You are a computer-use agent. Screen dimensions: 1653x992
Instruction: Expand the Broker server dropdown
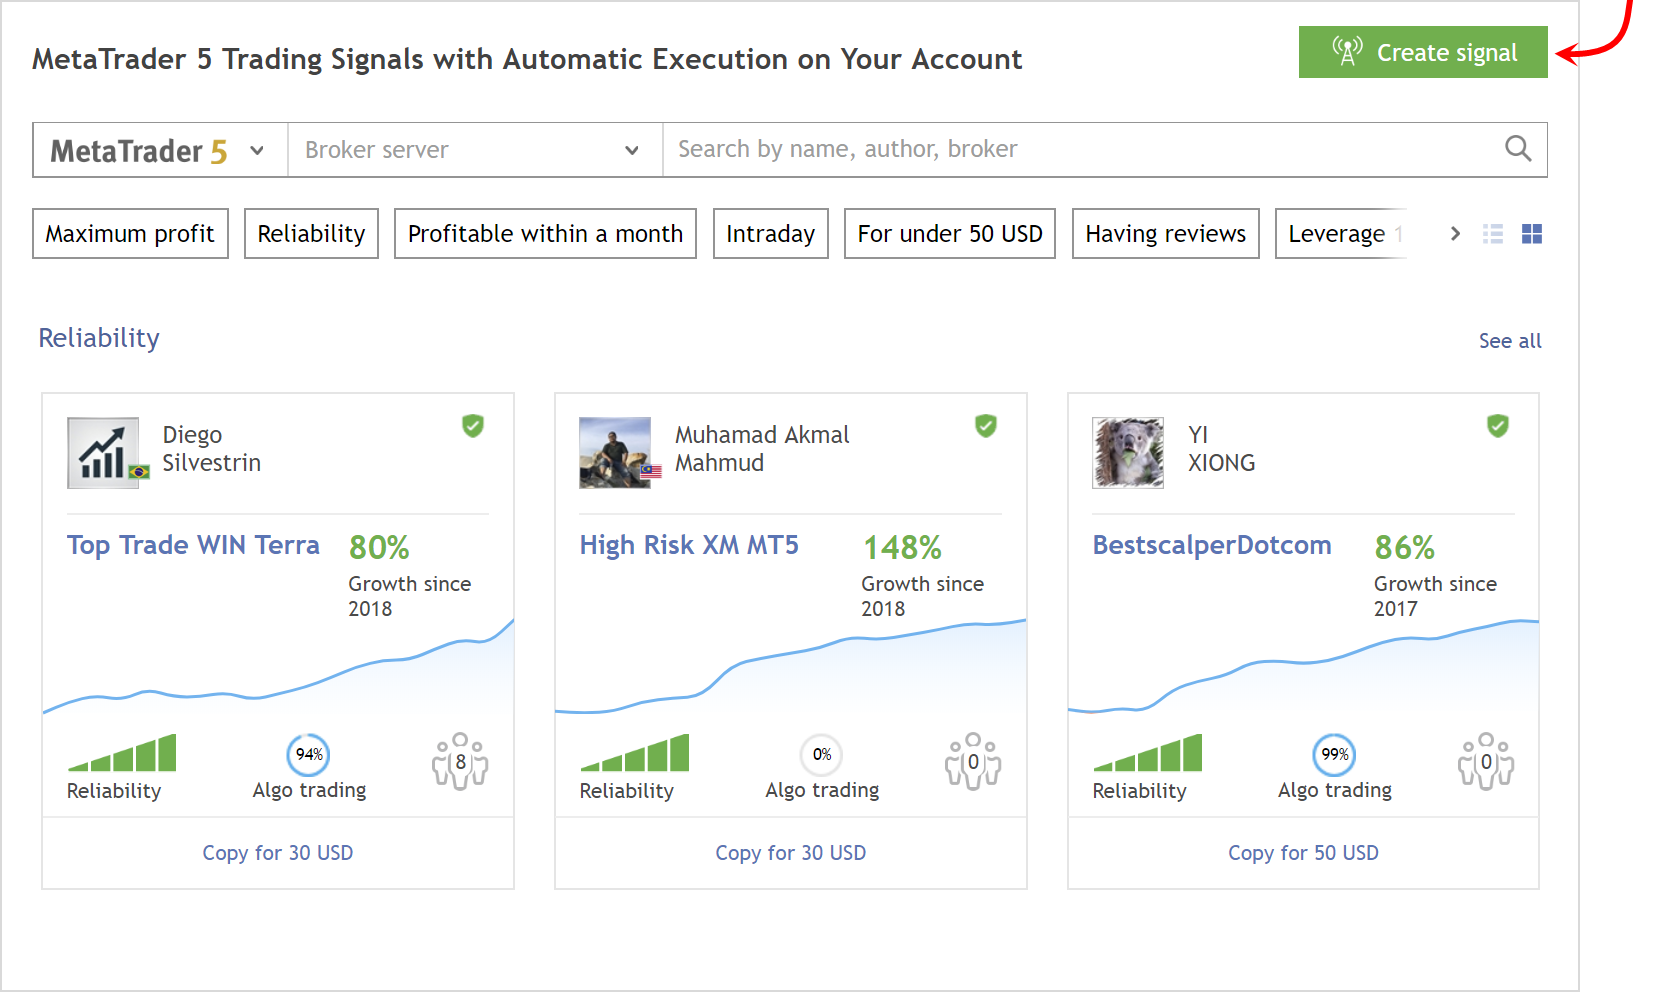pos(475,150)
